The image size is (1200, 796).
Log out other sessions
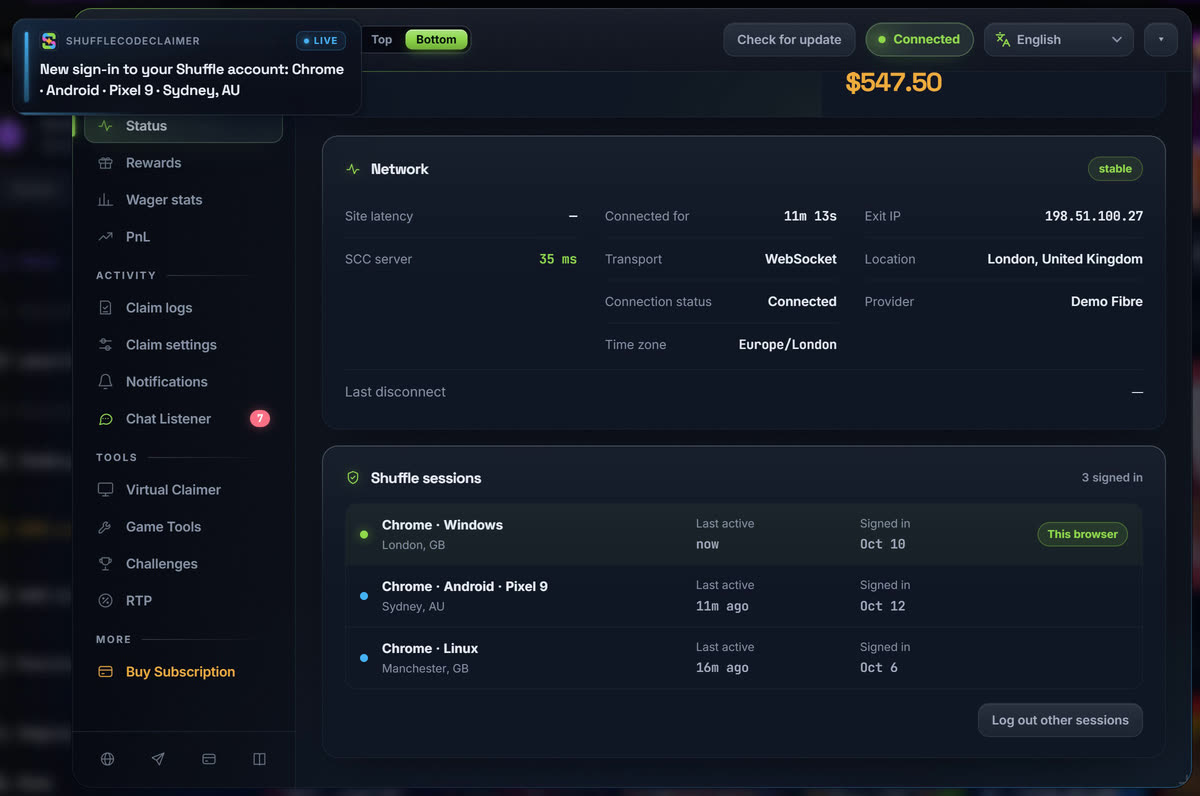pos(1060,720)
